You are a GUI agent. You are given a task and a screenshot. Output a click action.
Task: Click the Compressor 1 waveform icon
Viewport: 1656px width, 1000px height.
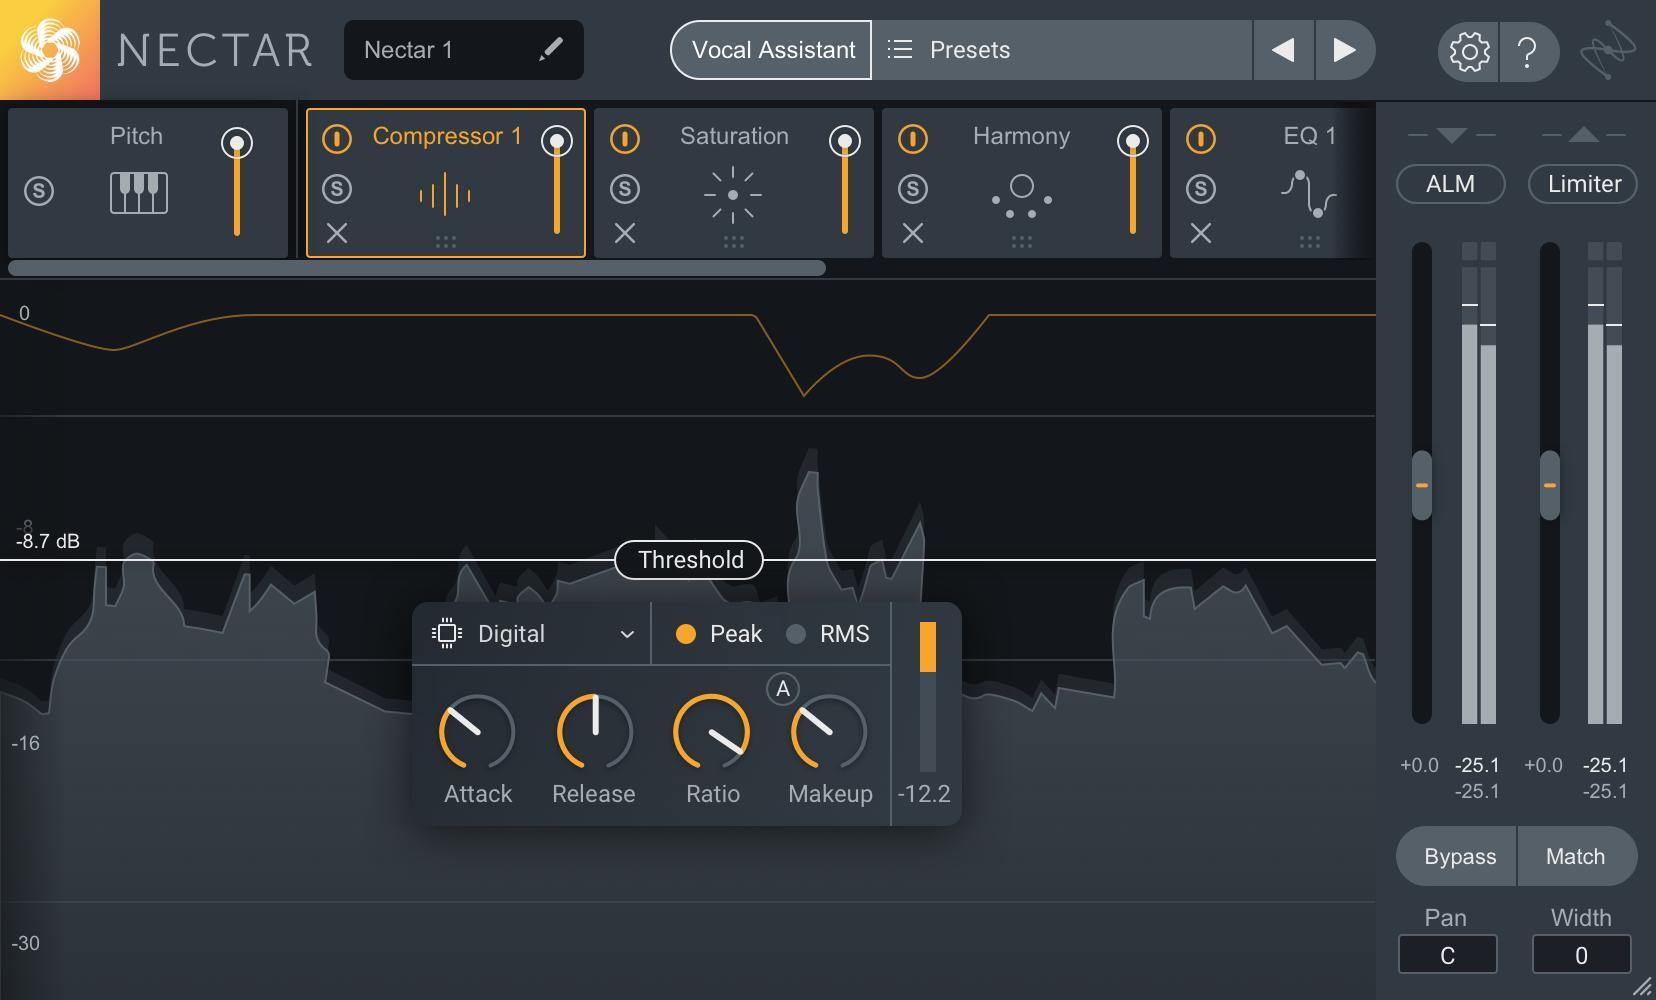pyautogui.click(x=446, y=194)
